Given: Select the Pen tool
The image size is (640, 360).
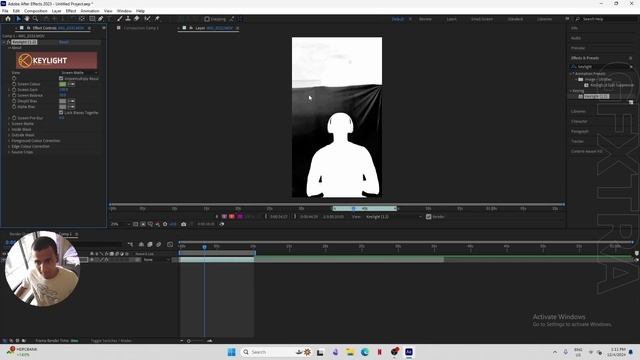Looking at the screenshot, I should pos(101,19).
